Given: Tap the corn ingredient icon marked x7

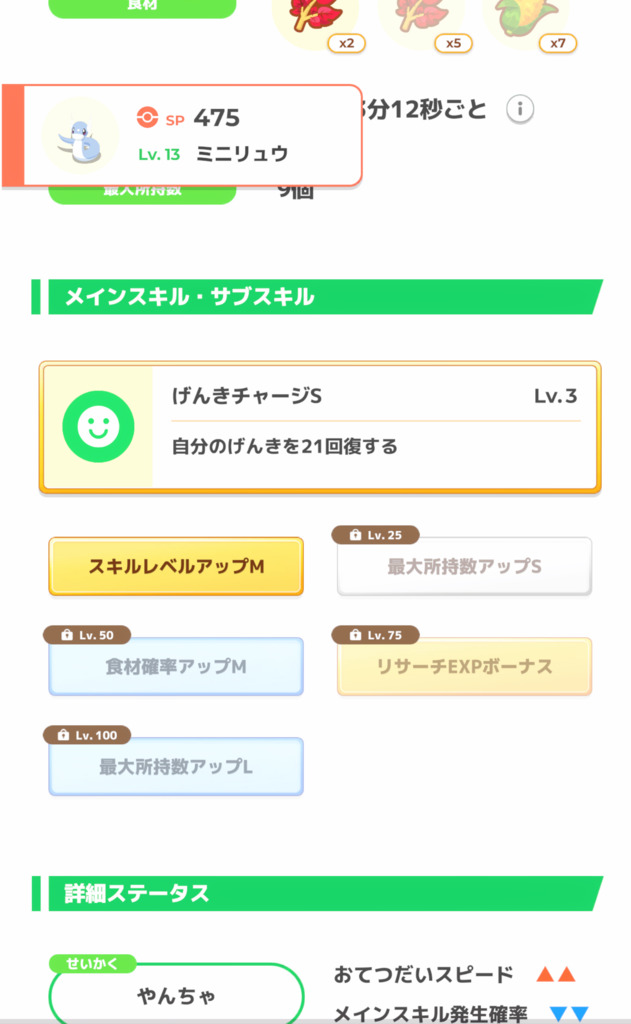Looking at the screenshot, I should point(526,18).
